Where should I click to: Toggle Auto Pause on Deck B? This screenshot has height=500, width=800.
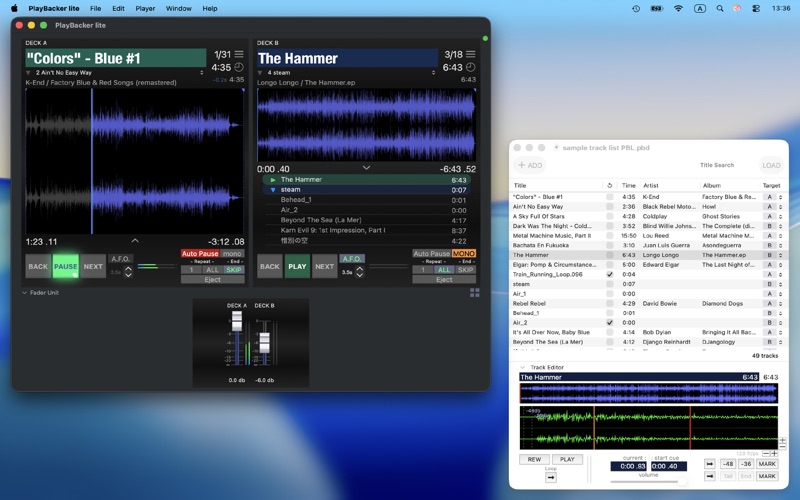click(432, 254)
